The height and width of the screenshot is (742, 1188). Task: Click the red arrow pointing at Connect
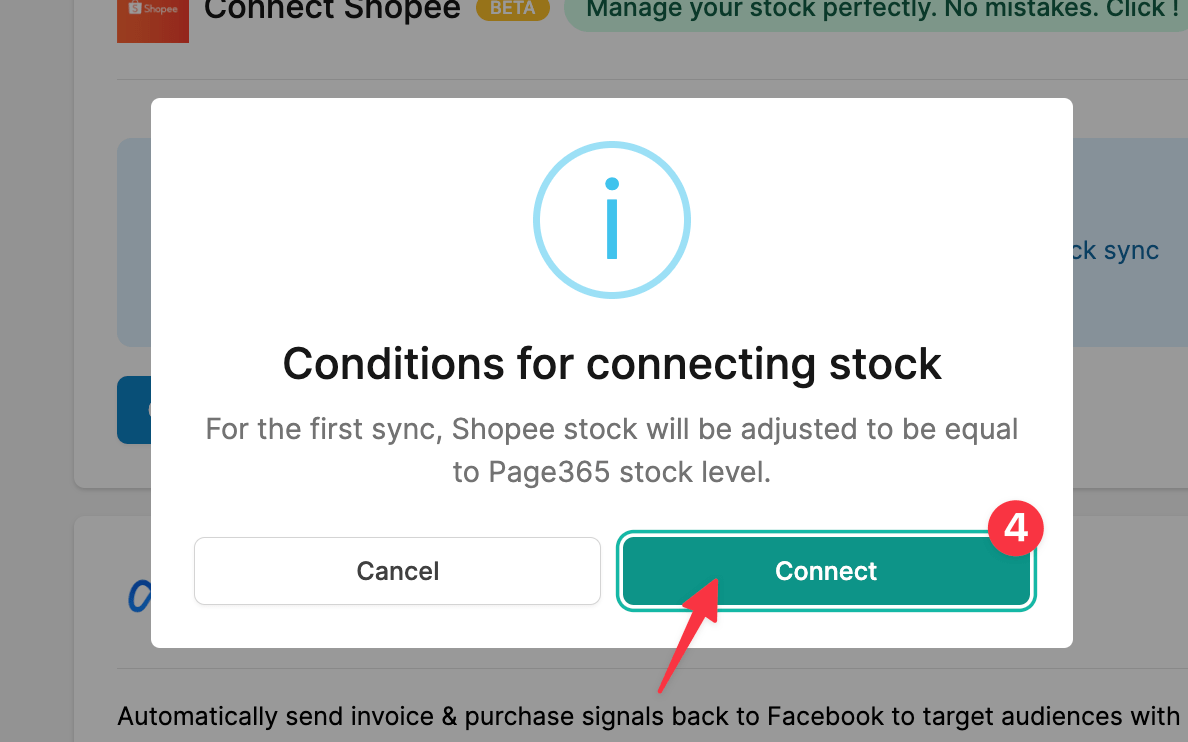690,640
